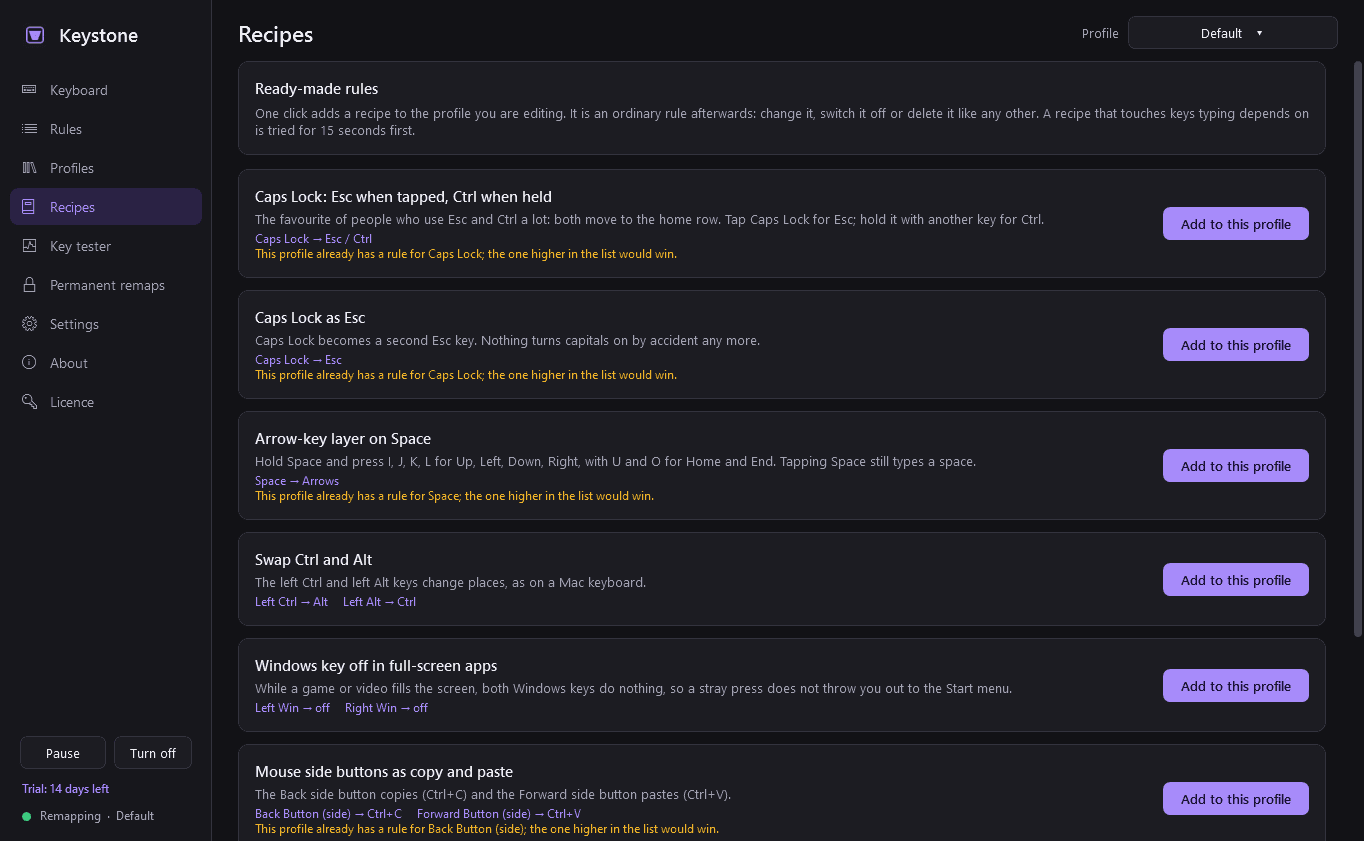The height and width of the screenshot is (841, 1364).
Task: Click the Keystone logo icon
Action: pyautogui.click(x=35, y=36)
